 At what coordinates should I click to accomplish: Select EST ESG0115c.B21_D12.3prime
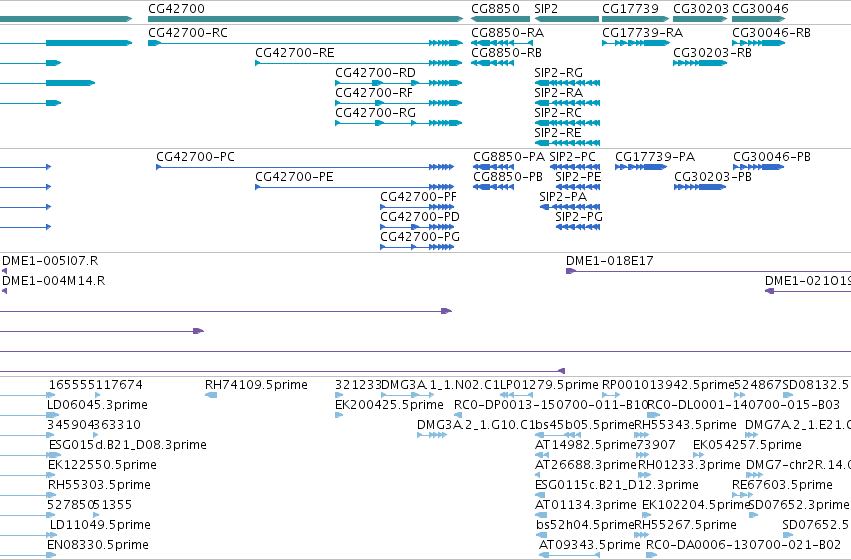(617, 486)
